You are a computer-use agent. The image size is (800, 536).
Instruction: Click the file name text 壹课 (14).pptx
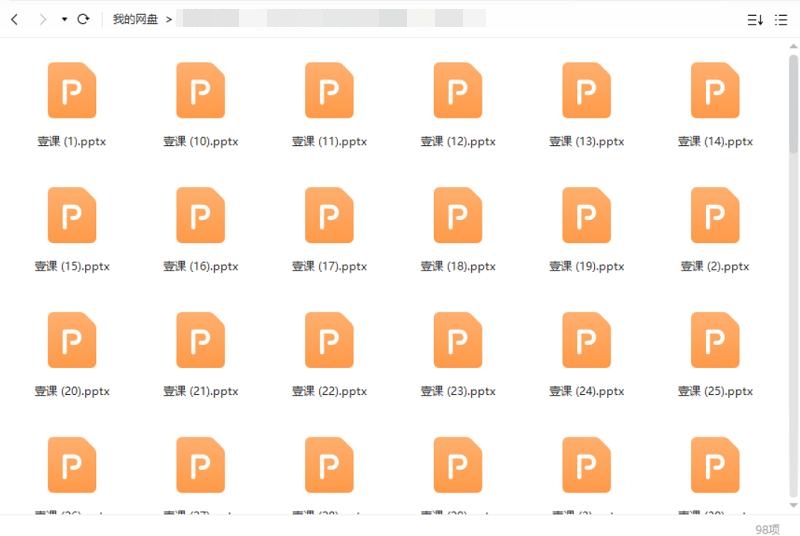[x=715, y=142]
